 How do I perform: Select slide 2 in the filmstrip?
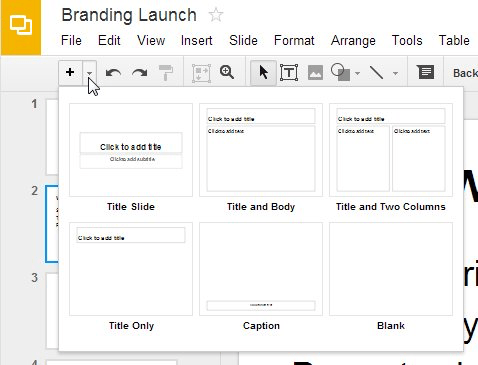coord(52,224)
